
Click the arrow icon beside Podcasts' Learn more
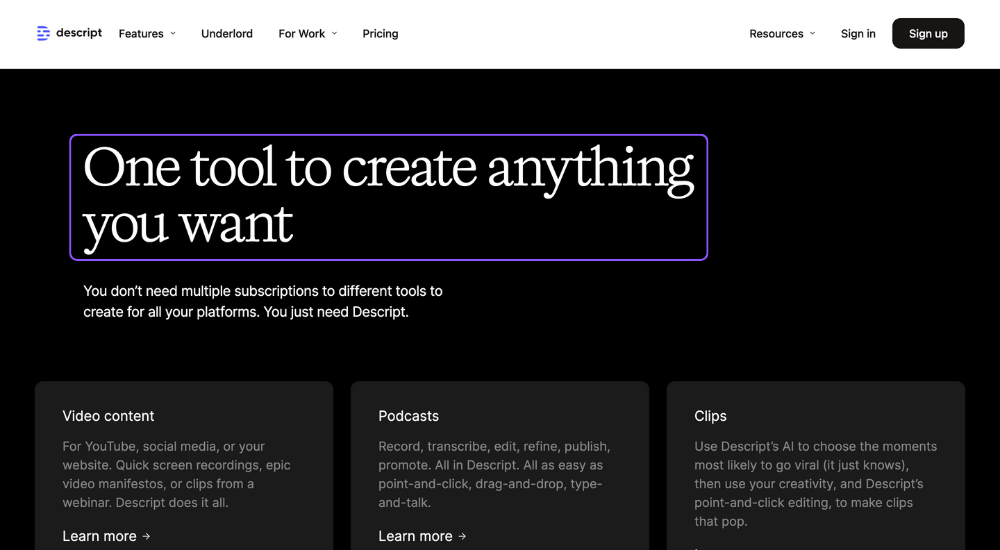tap(462, 536)
